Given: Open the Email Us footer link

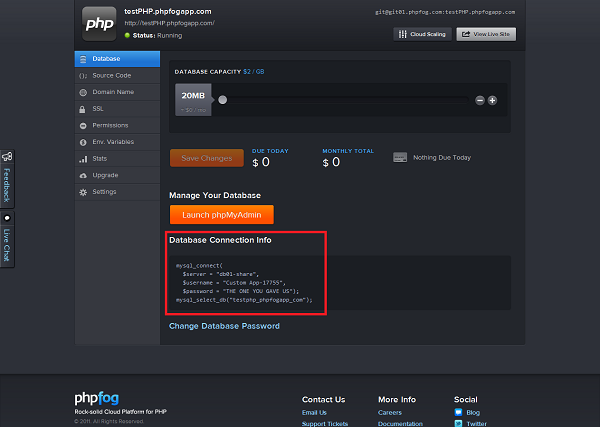Looking at the screenshot, I should (314, 412).
